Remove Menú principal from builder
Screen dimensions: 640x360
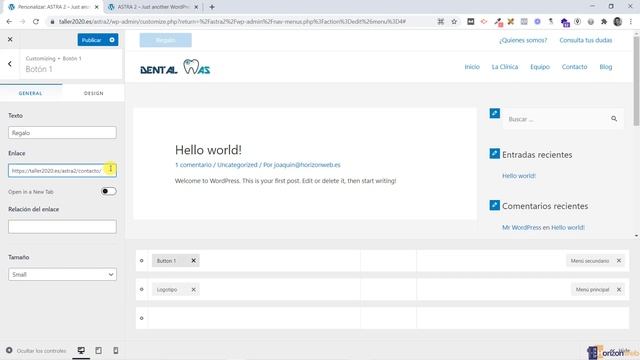(x=619, y=289)
